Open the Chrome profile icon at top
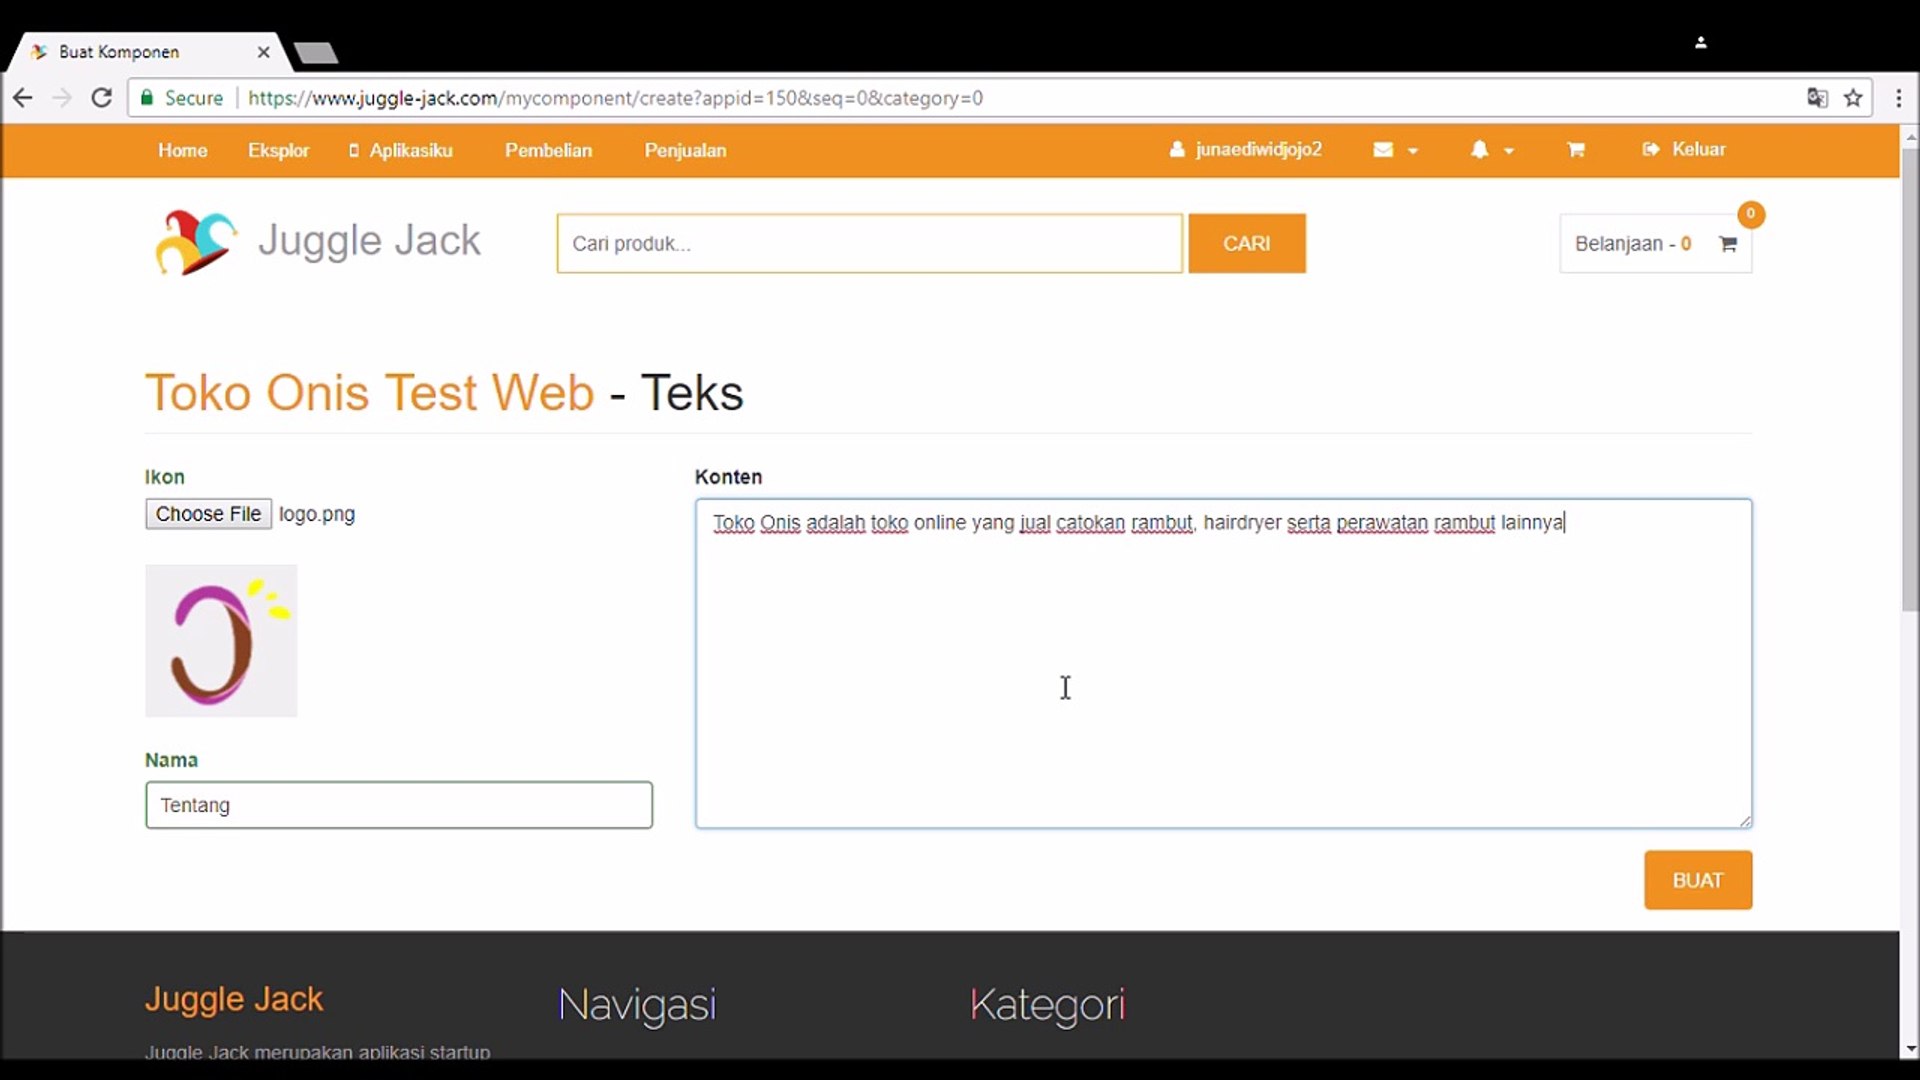This screenshot has height=1080, width=1920. coord(1700,42)
